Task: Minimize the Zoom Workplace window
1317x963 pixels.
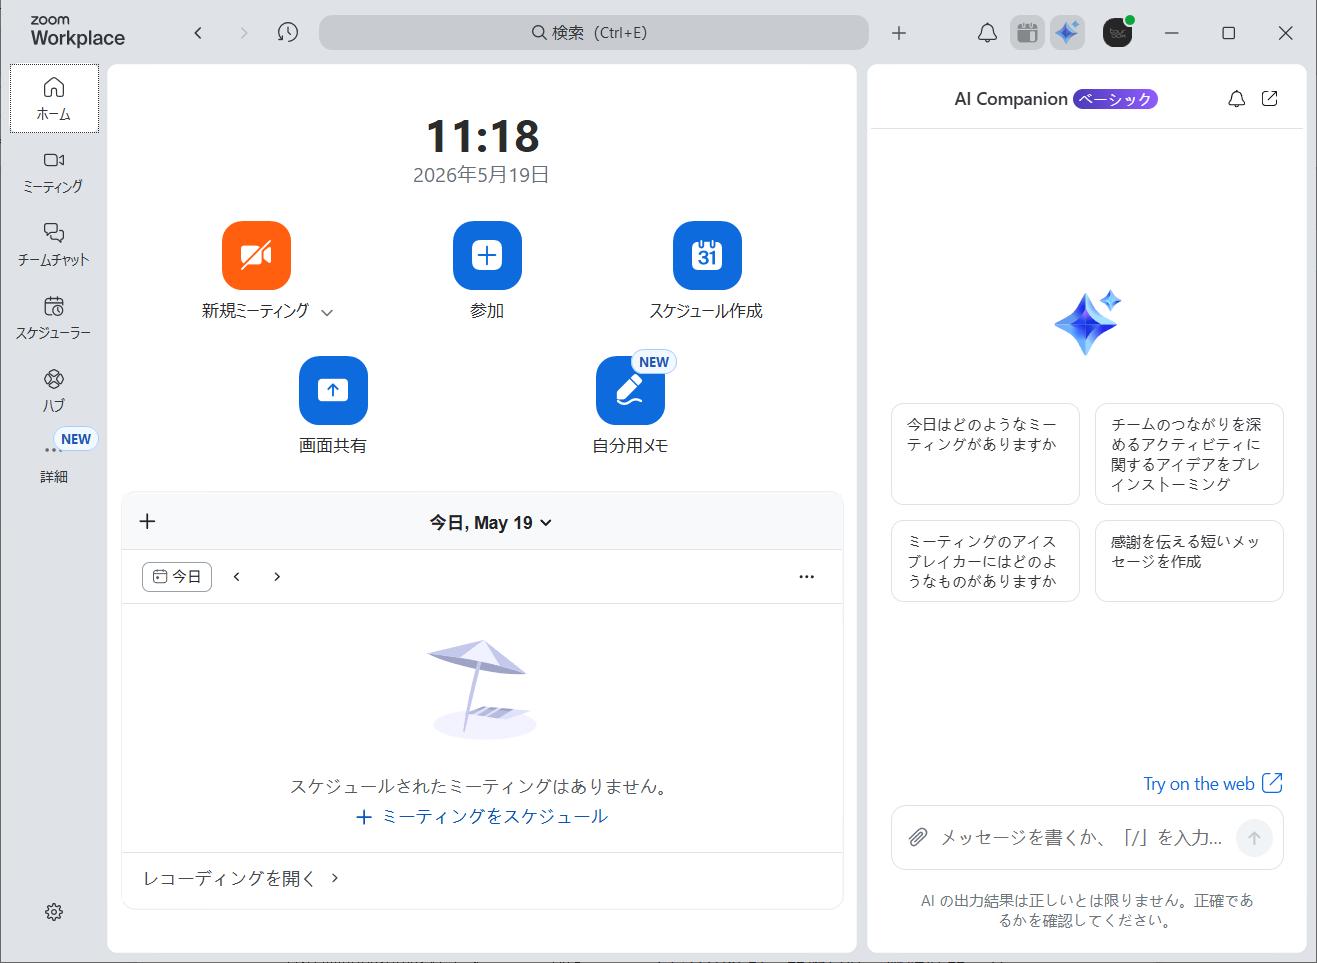Action: click(1172, 33)
